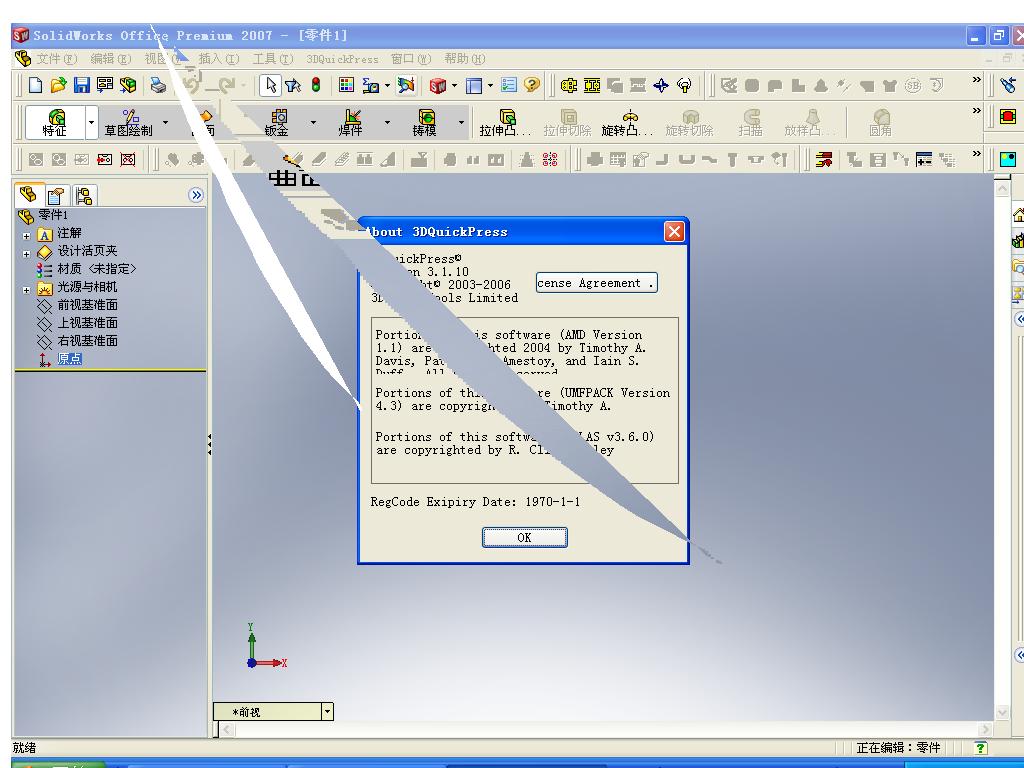Select the 右视基准面 Right Plane item
Viewport: 1024px width, 768px height.
pyautogui.click(x=78, y=341)
